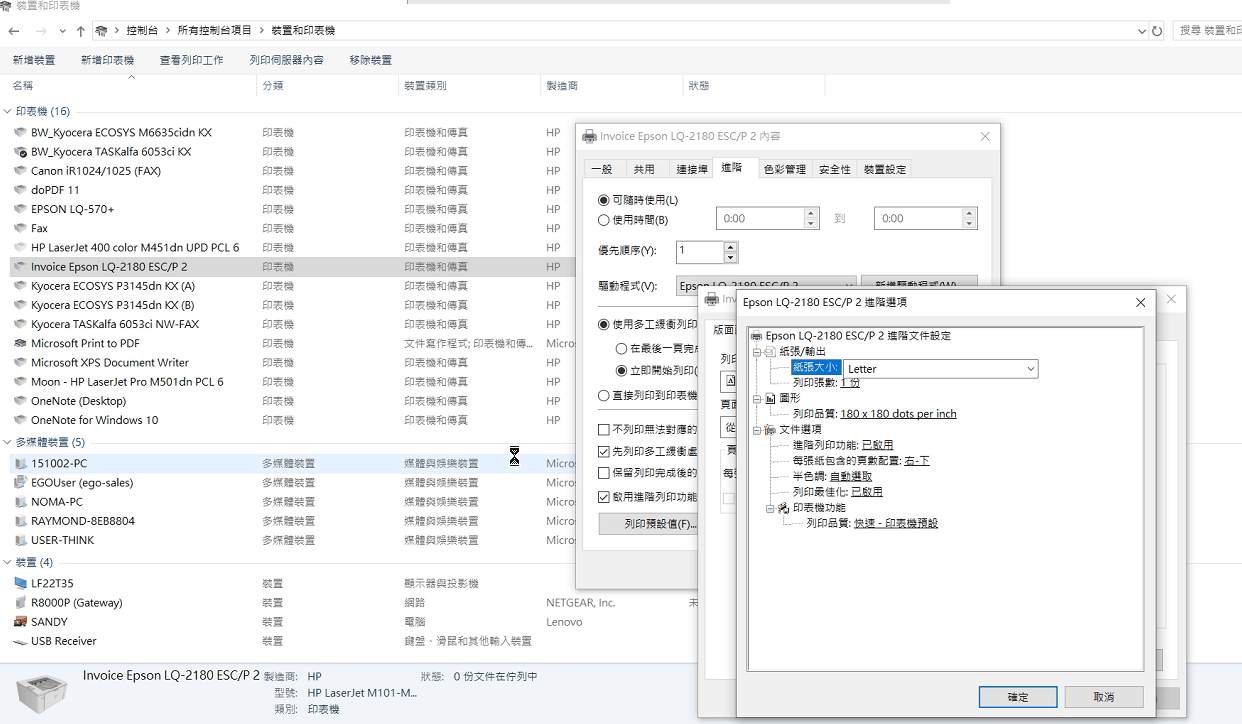Select the EPSON LQ-570+ printer icon
1242x724 pixels.
pos(20,209)
